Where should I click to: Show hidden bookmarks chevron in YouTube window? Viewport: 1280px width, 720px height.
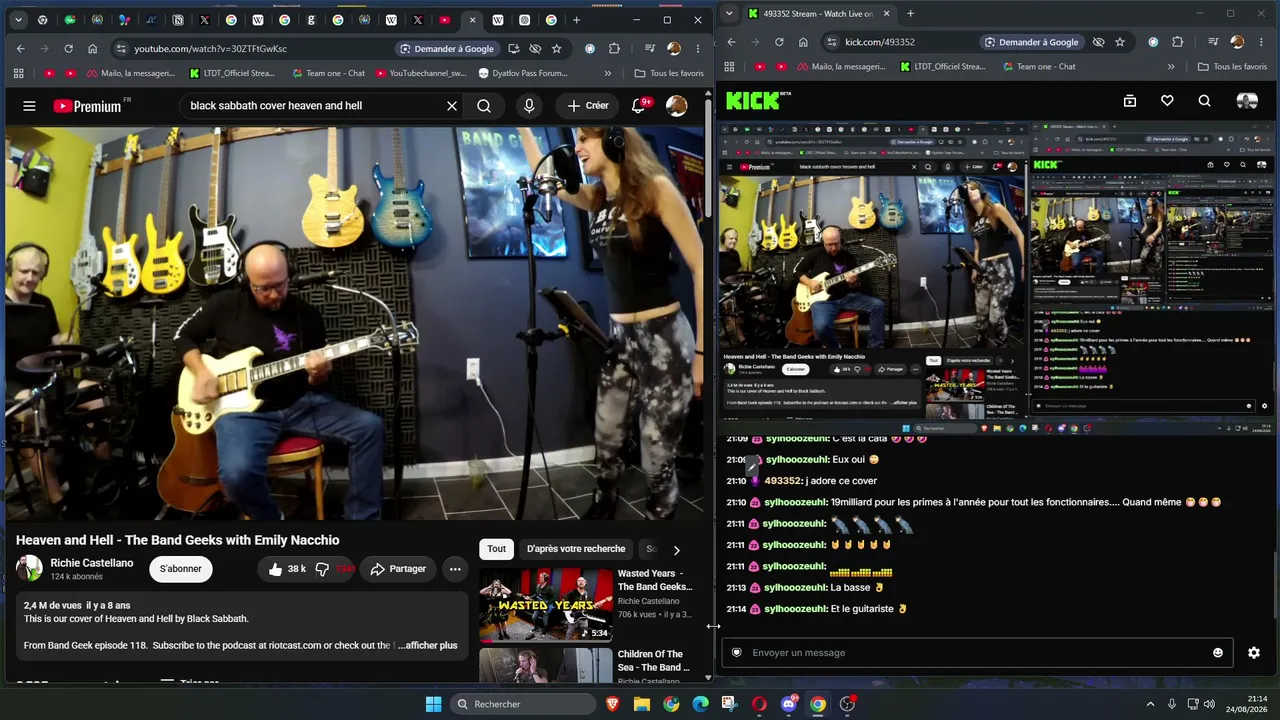coord(608,73)
